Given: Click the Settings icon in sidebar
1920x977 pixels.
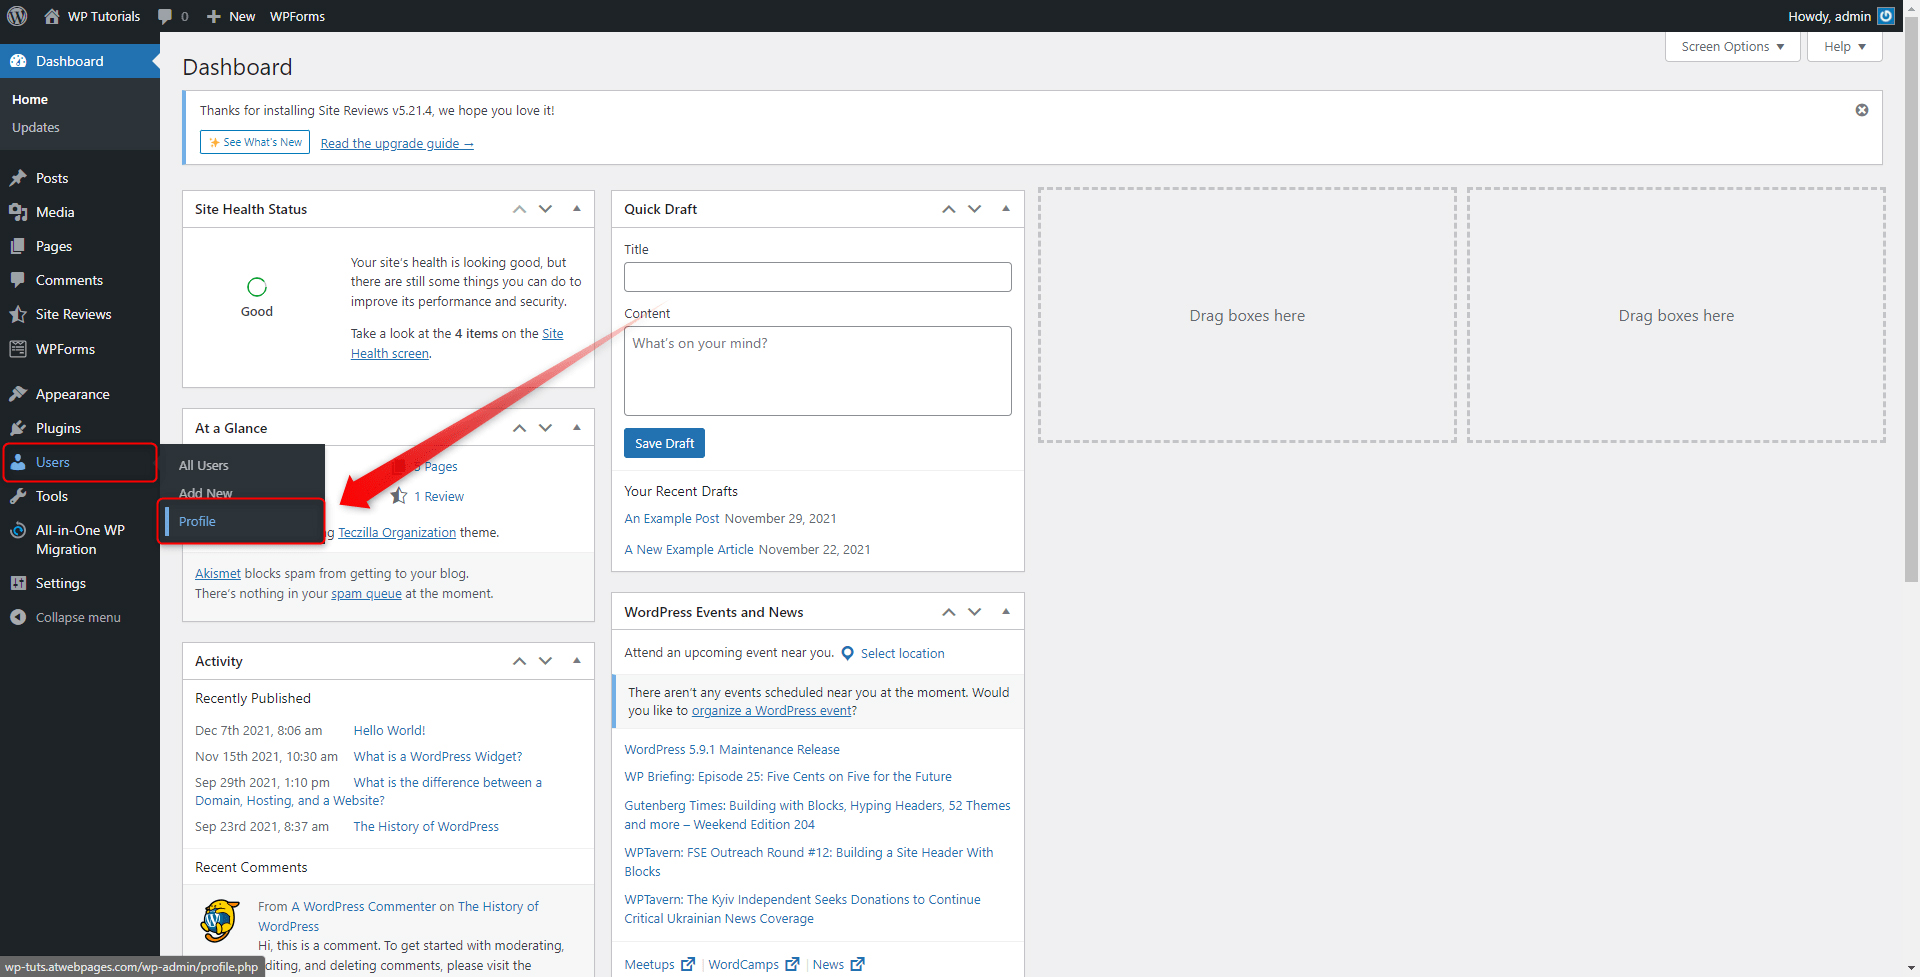Looking at the screenshot, I should point(18,583).
